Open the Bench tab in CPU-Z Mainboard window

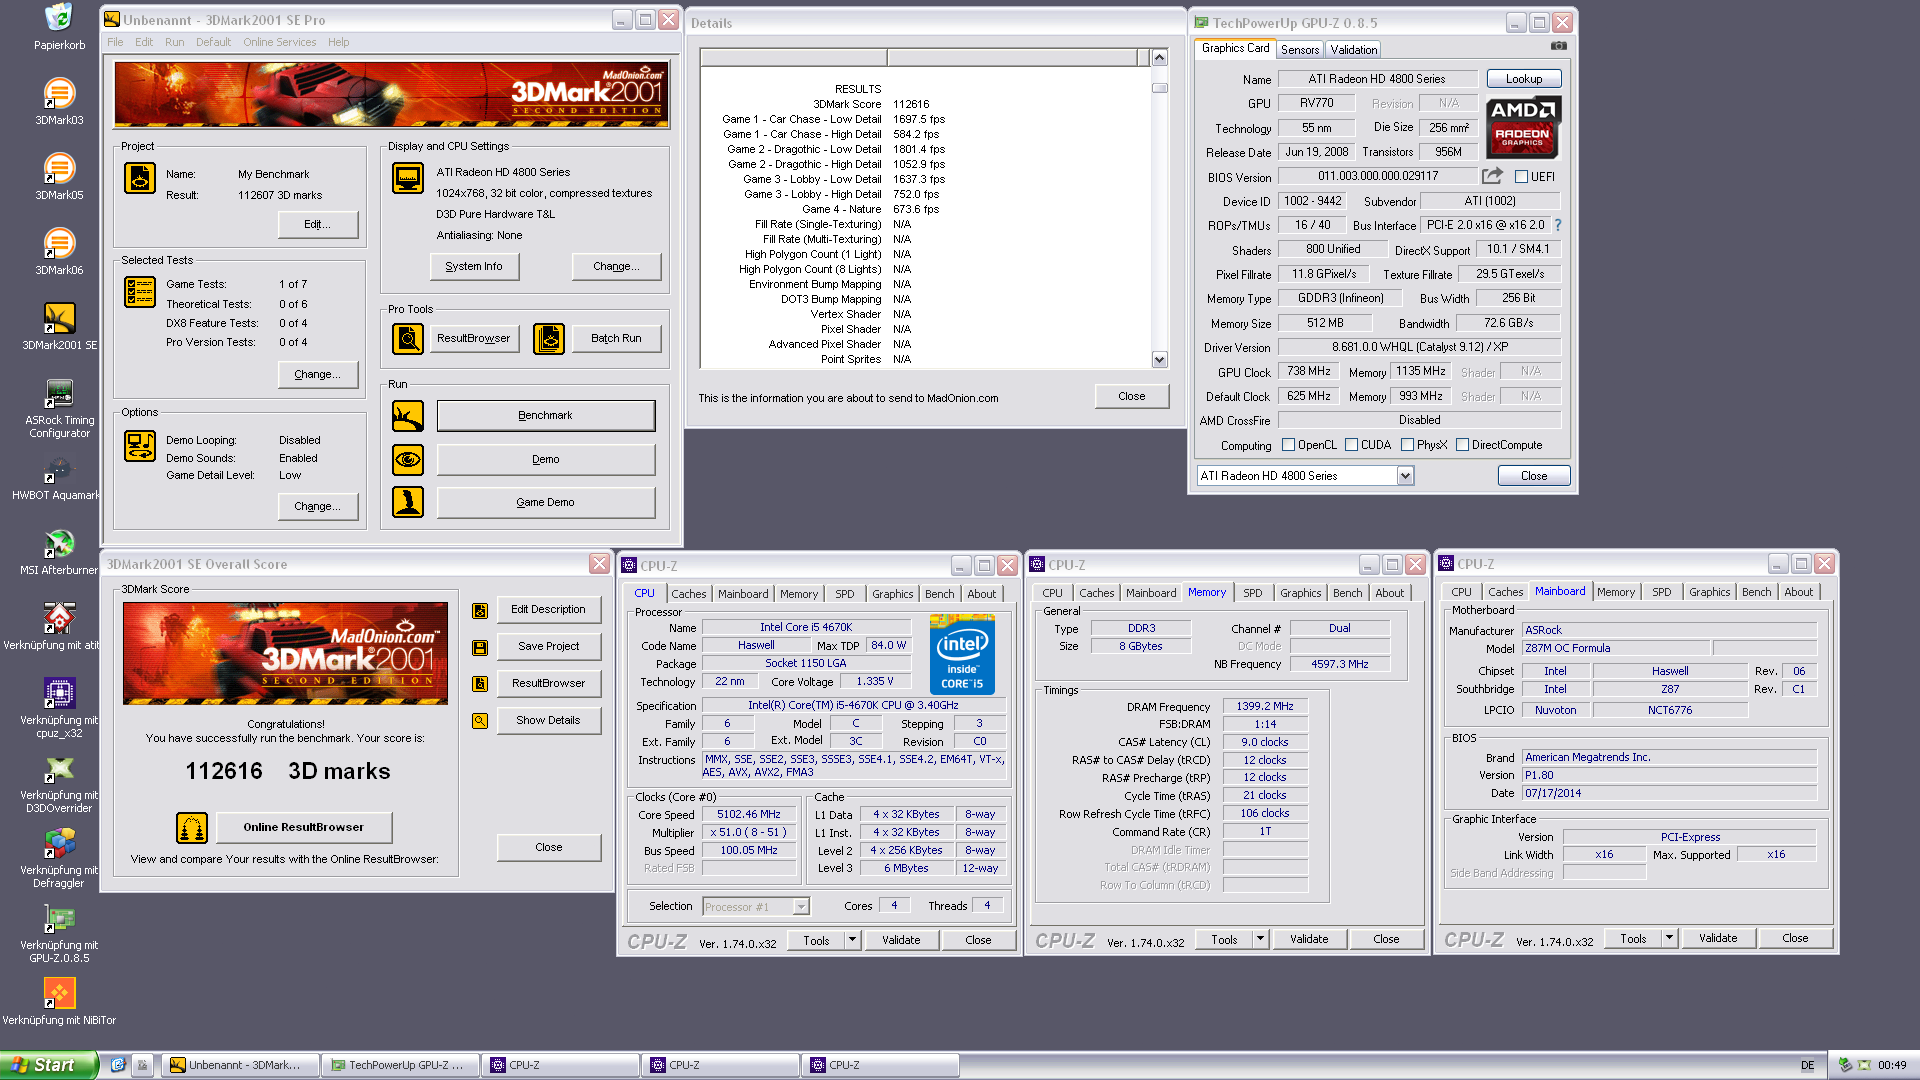(x=1756, y=592)
